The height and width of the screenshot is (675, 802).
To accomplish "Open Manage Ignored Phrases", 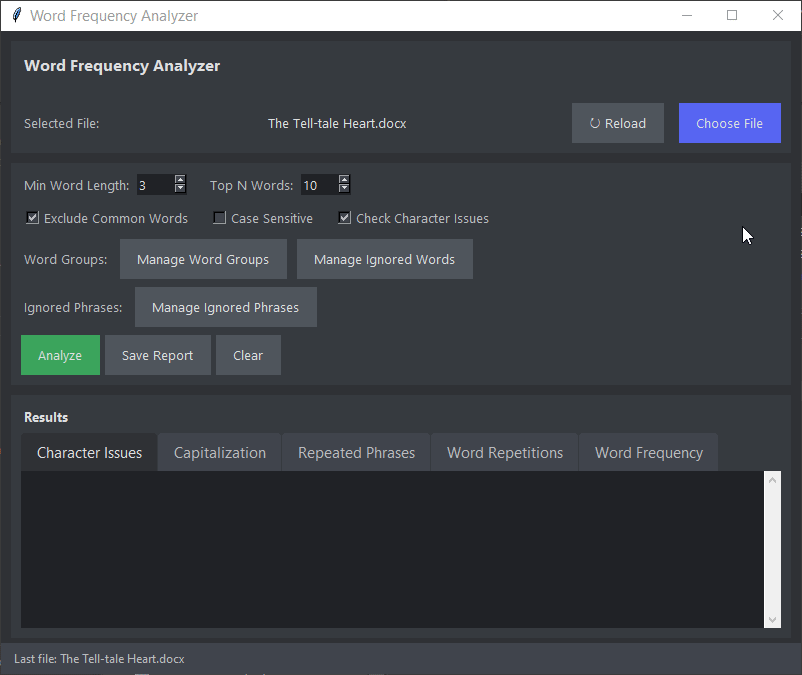I will 225,307.
